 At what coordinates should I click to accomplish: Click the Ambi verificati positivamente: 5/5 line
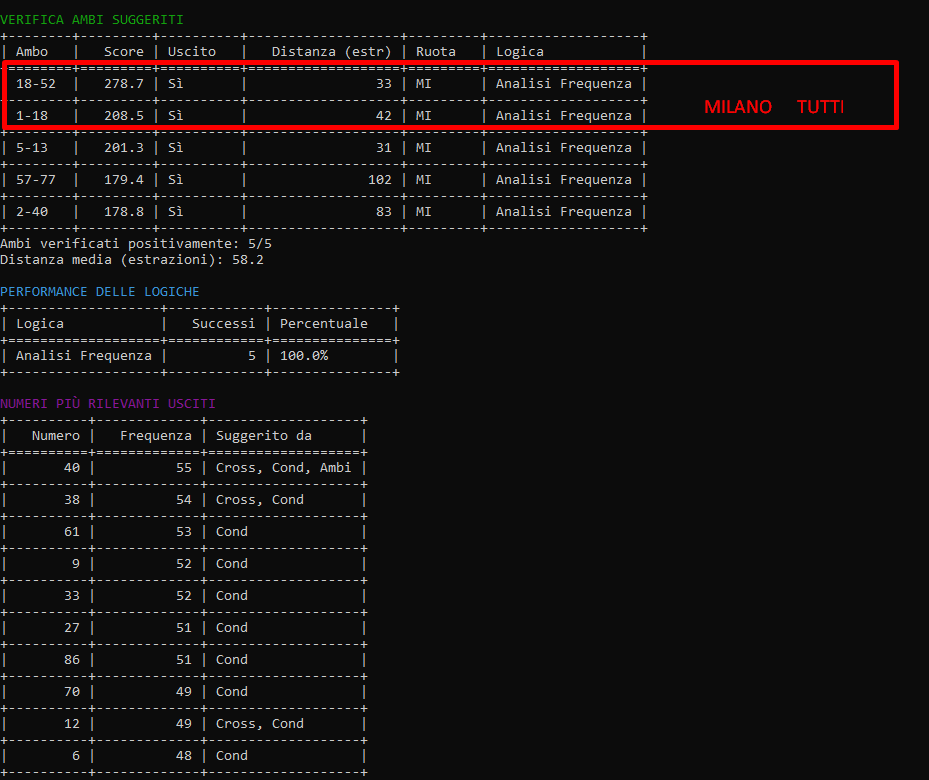coord(136,243)
